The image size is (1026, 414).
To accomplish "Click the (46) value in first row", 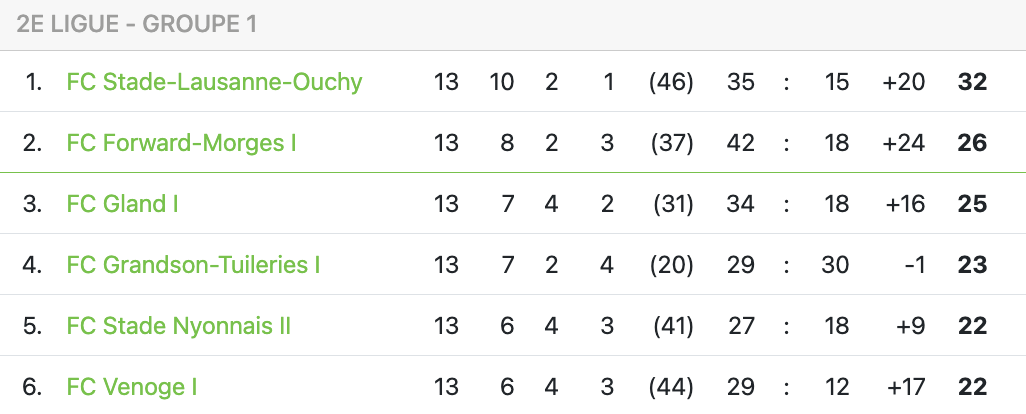I will point(671,82).
